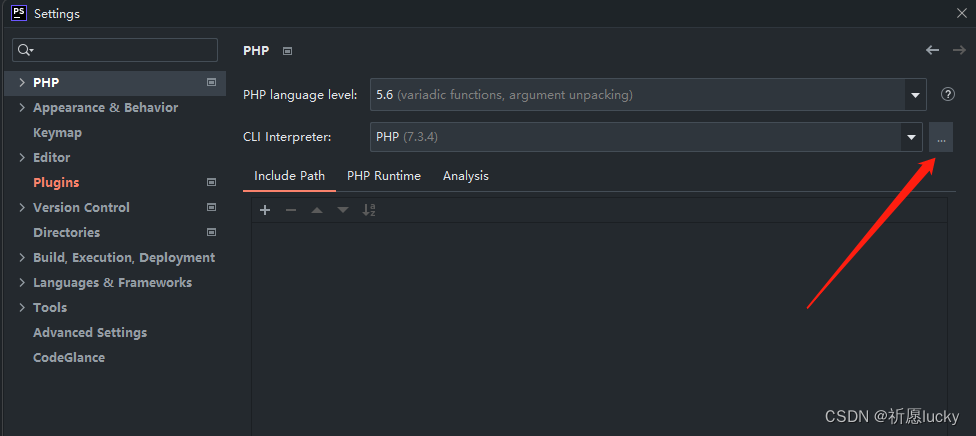
Task: Click the "CLI Interpreter:" label
Action: coord(288,137)
